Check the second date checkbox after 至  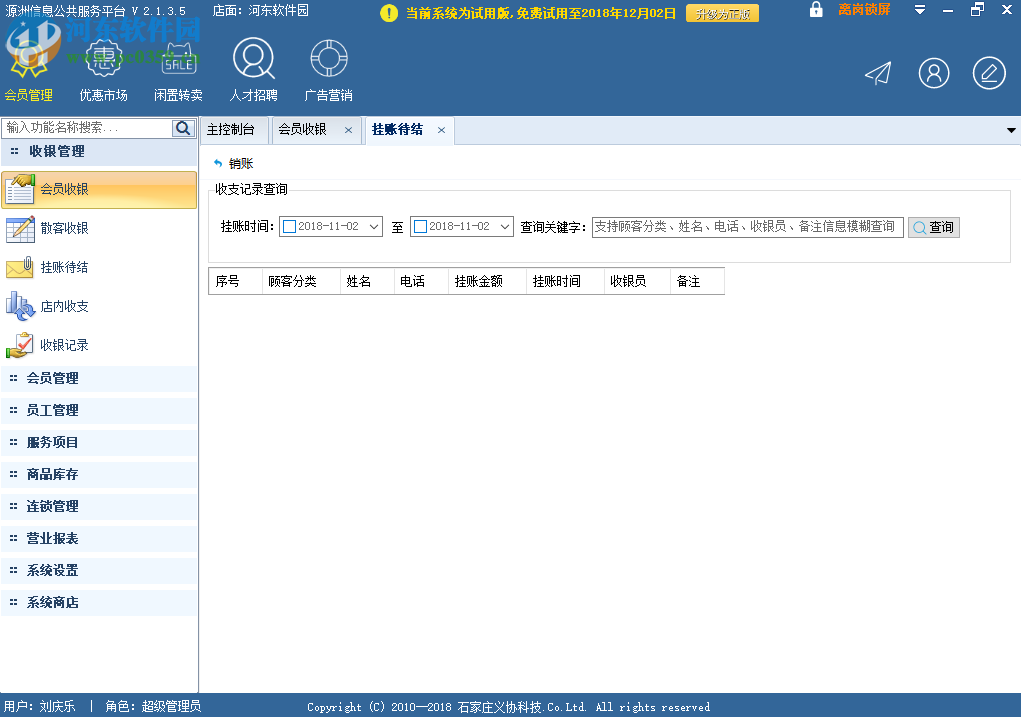421,226
